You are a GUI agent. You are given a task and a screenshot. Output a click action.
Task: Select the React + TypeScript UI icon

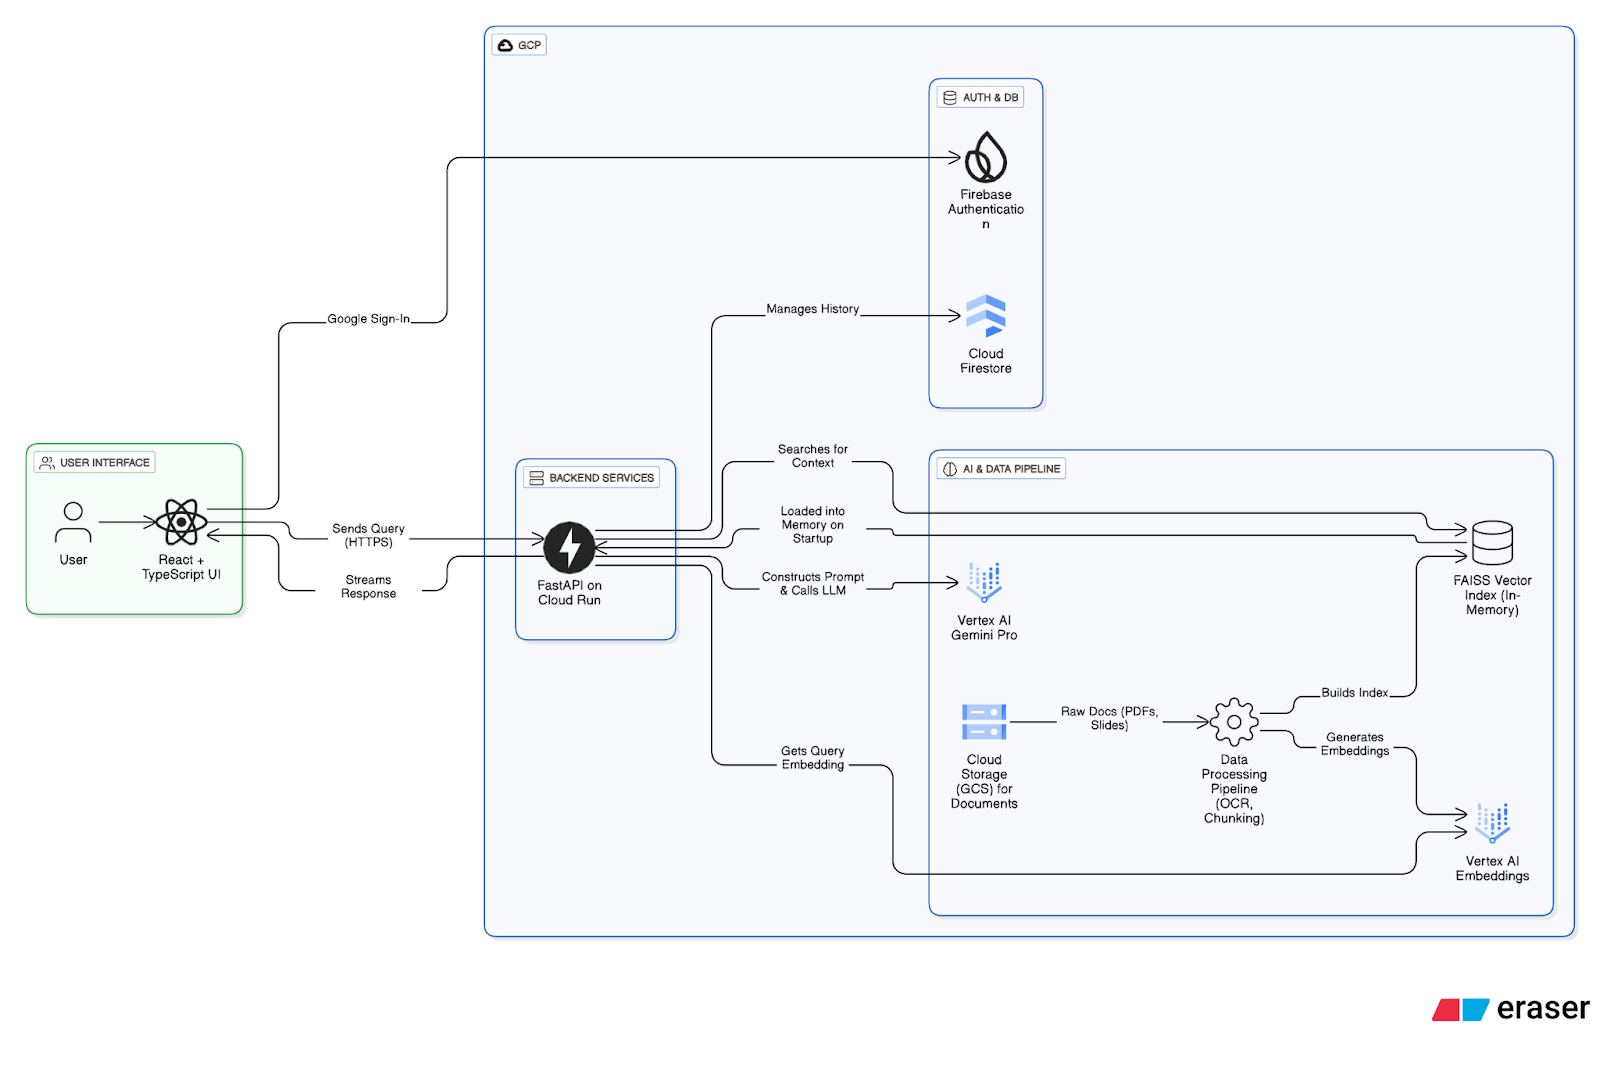181,522
